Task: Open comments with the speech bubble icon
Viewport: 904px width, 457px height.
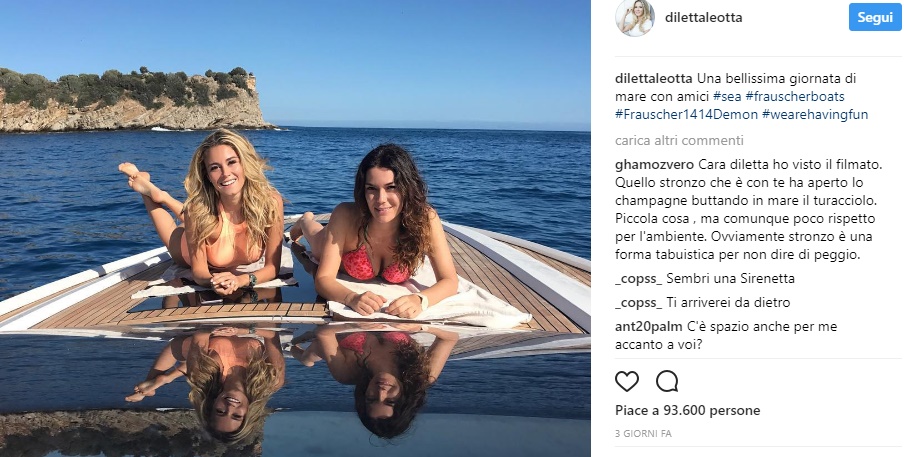Action: point(666,382)
